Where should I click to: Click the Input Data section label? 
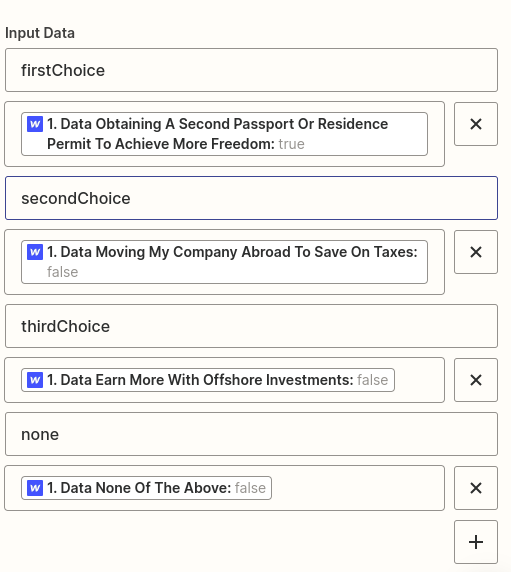[40, 33]
